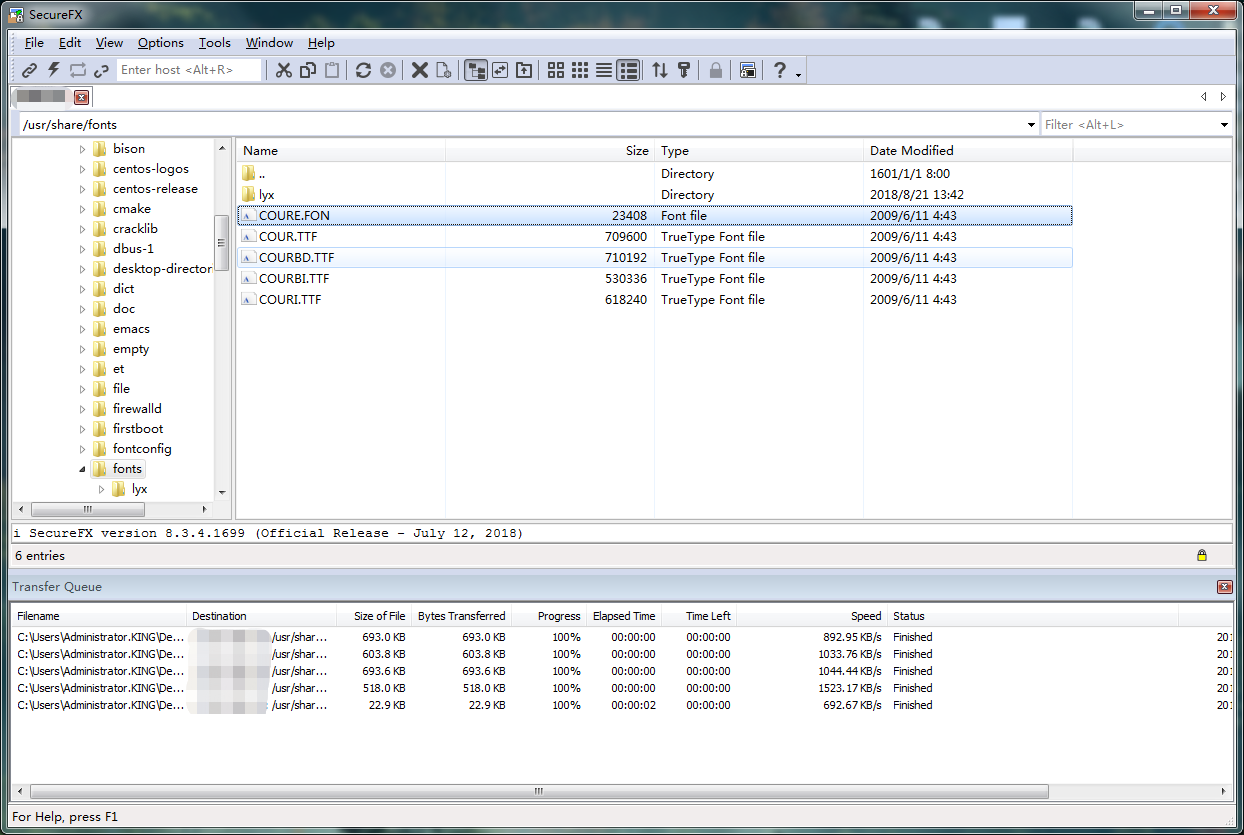Sort files by Size column header

point(549,151)
